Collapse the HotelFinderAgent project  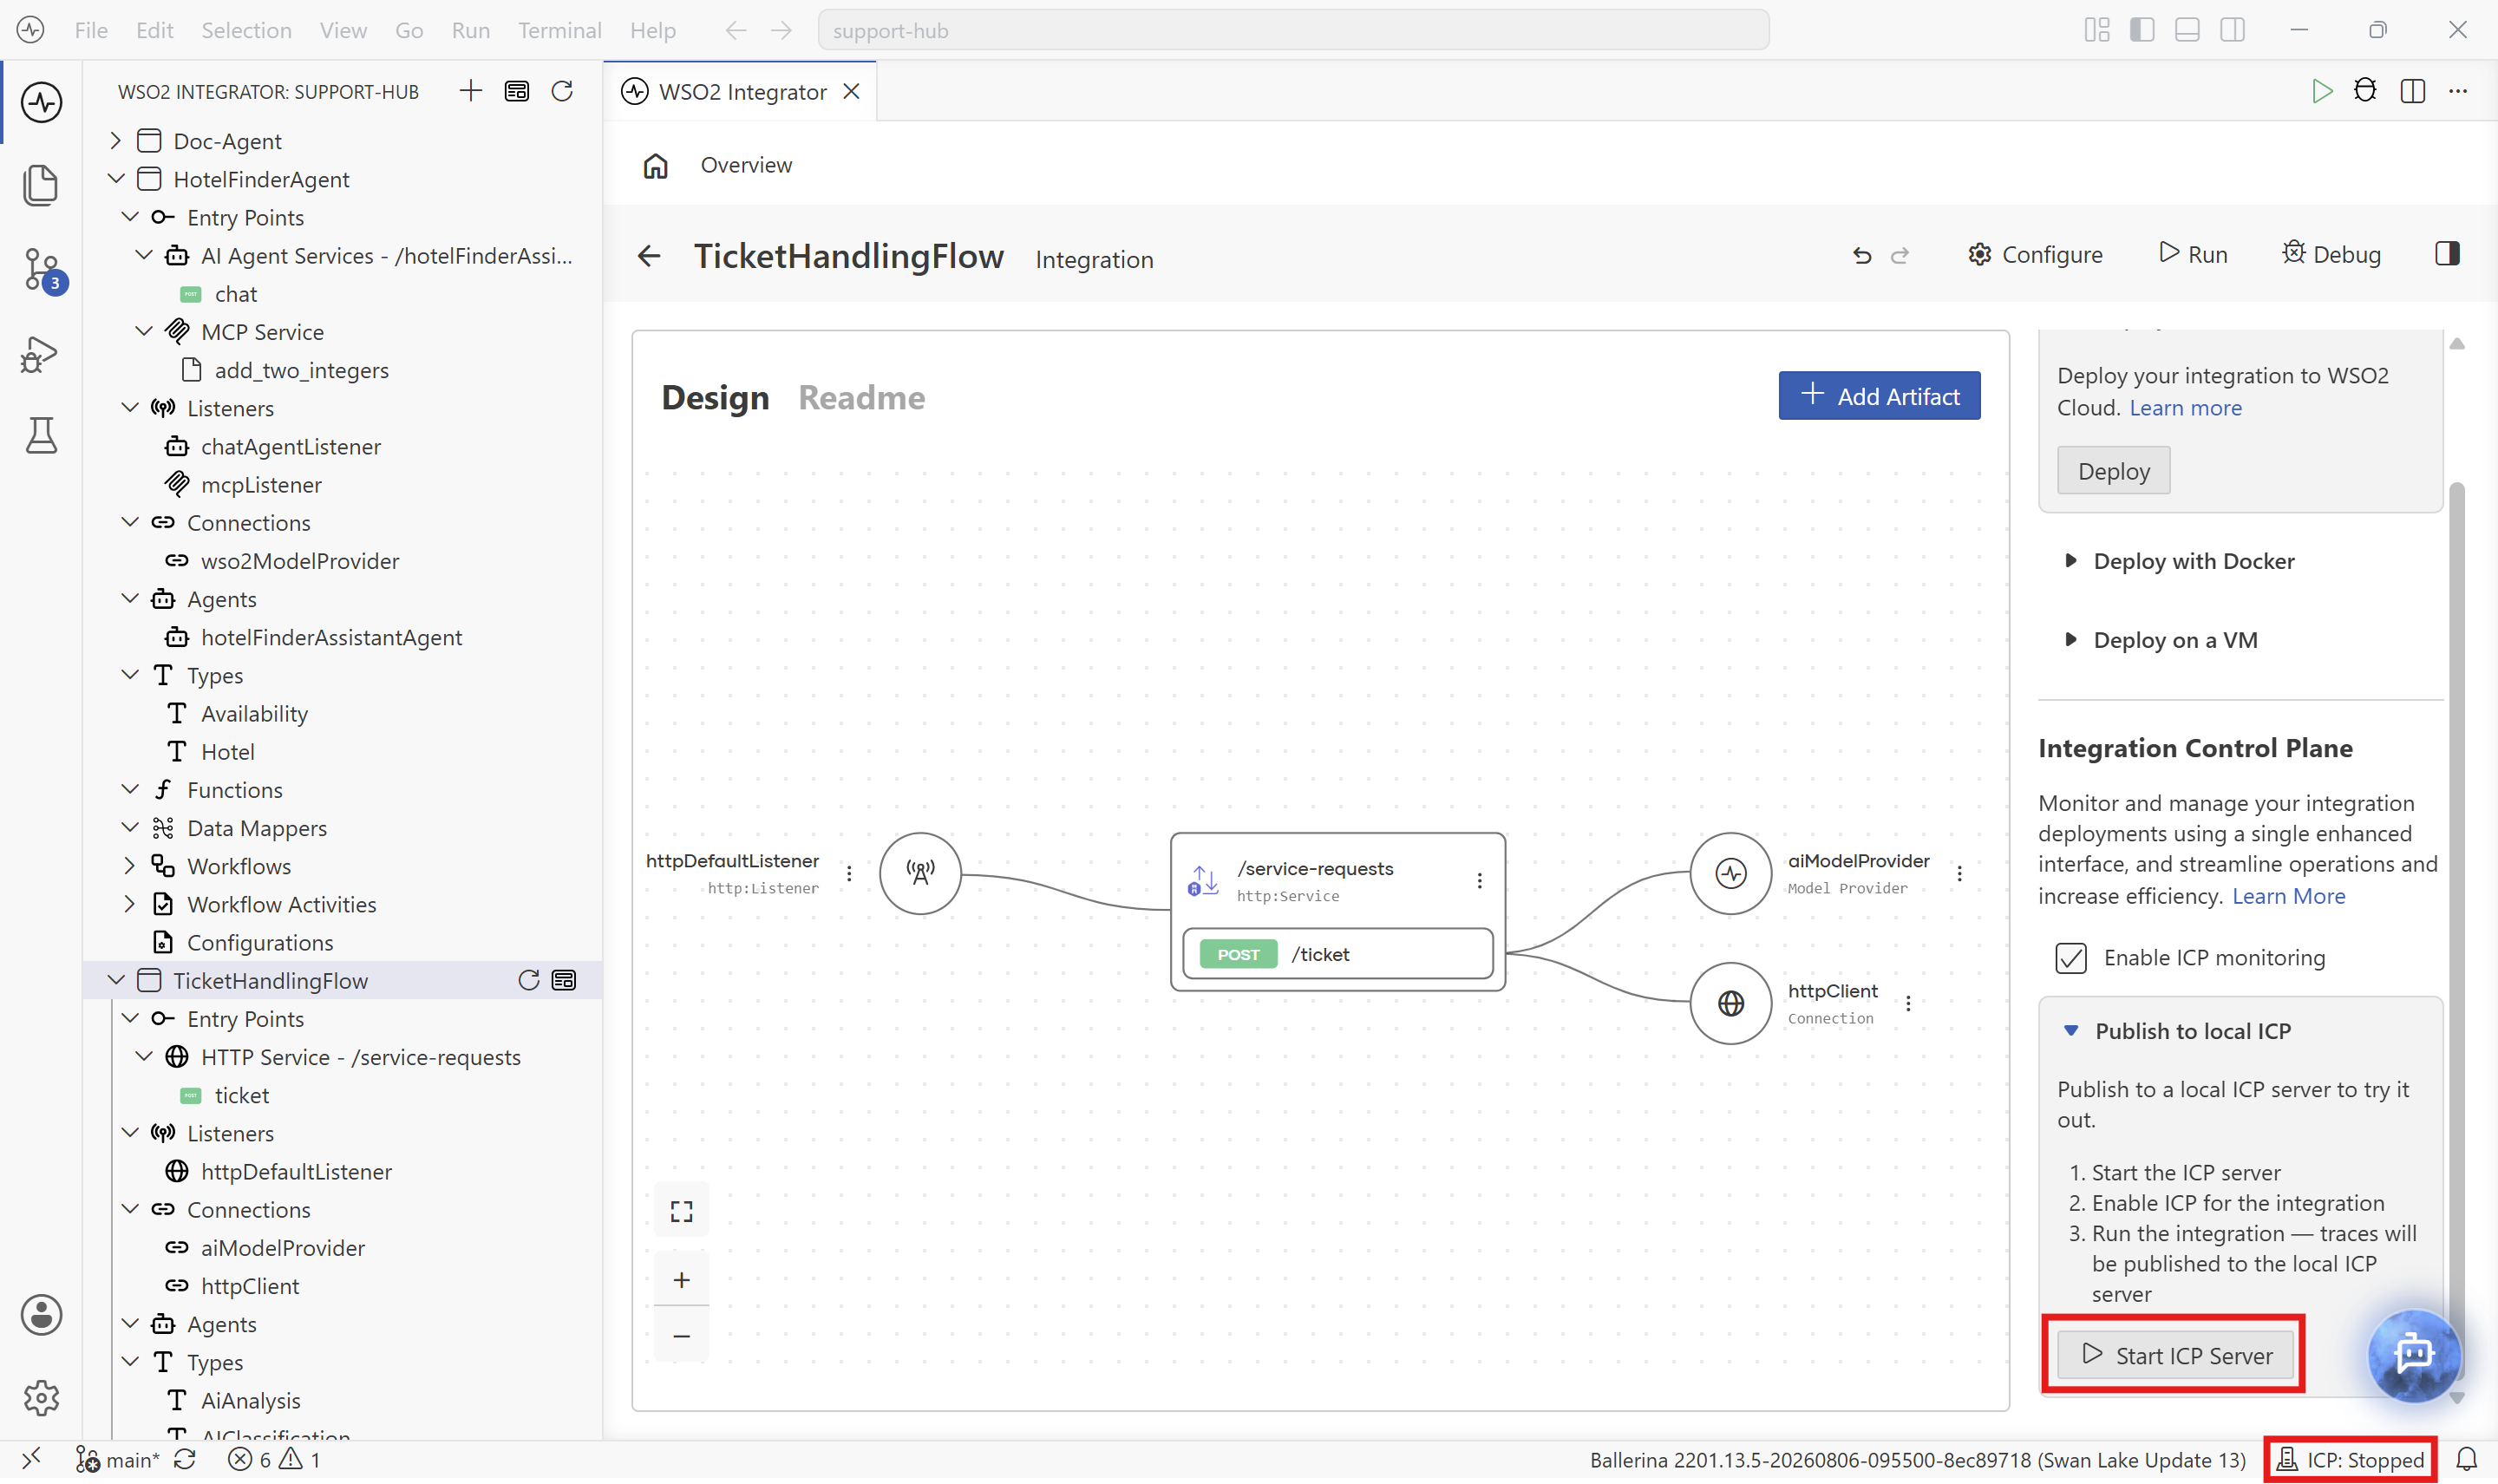(116, 179)
